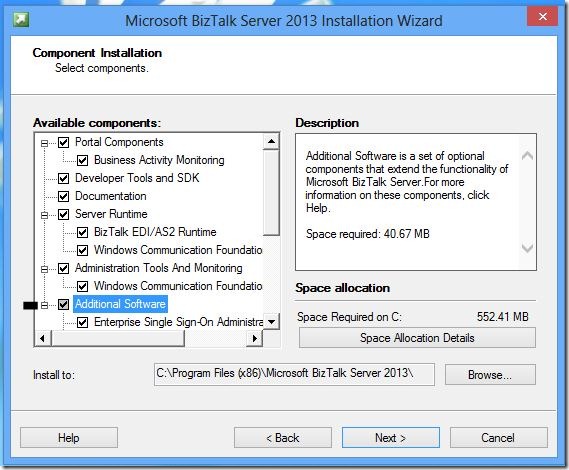Uncheck the Portal Components checkbox

click(x=64, y=142)
